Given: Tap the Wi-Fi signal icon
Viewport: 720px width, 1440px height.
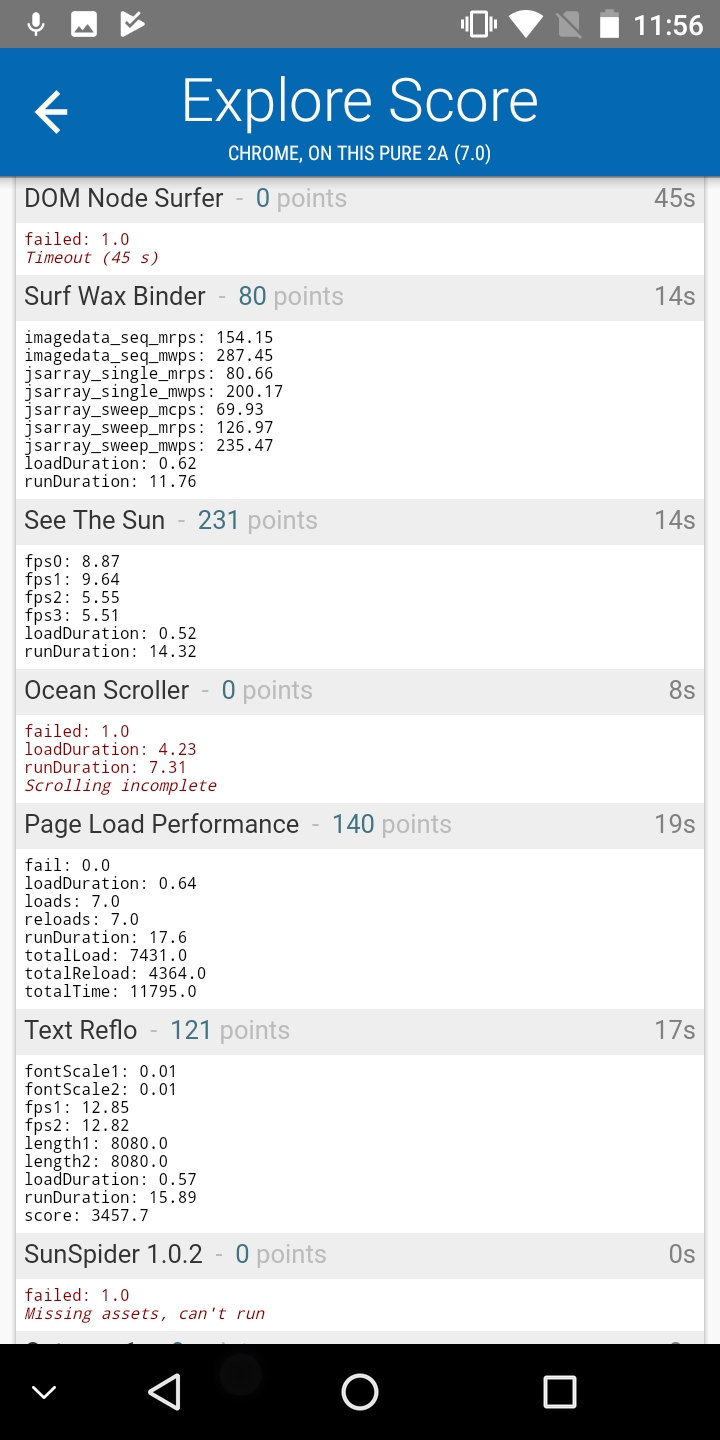Looking at the screenshot, I should (525, 24).
